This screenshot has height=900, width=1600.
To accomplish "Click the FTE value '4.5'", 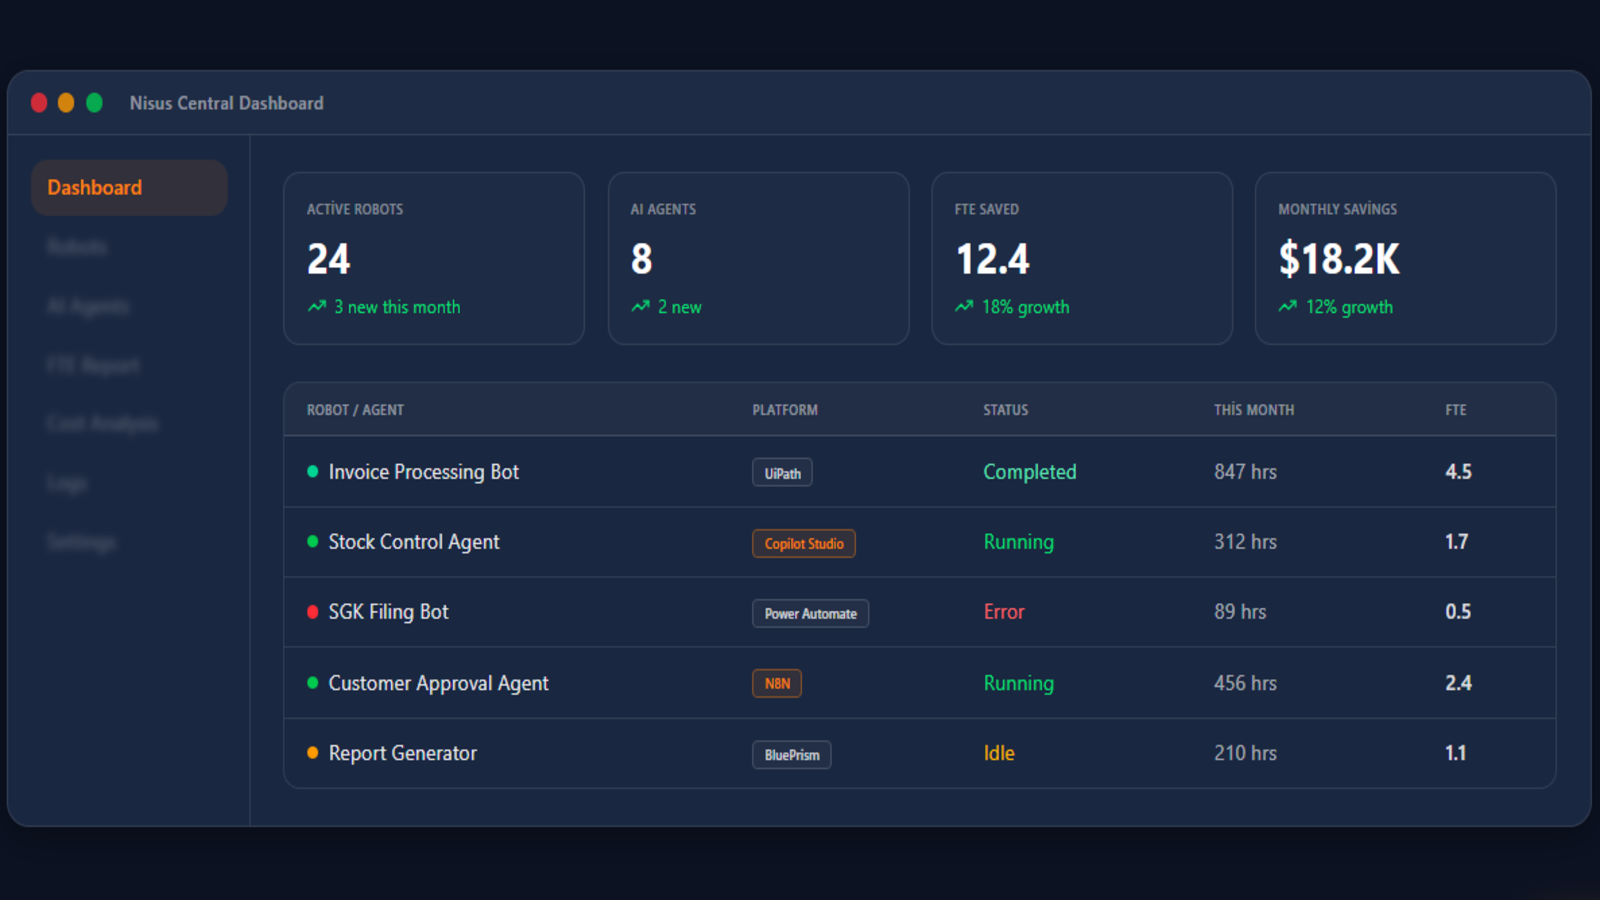I will tap(1458, 472).
